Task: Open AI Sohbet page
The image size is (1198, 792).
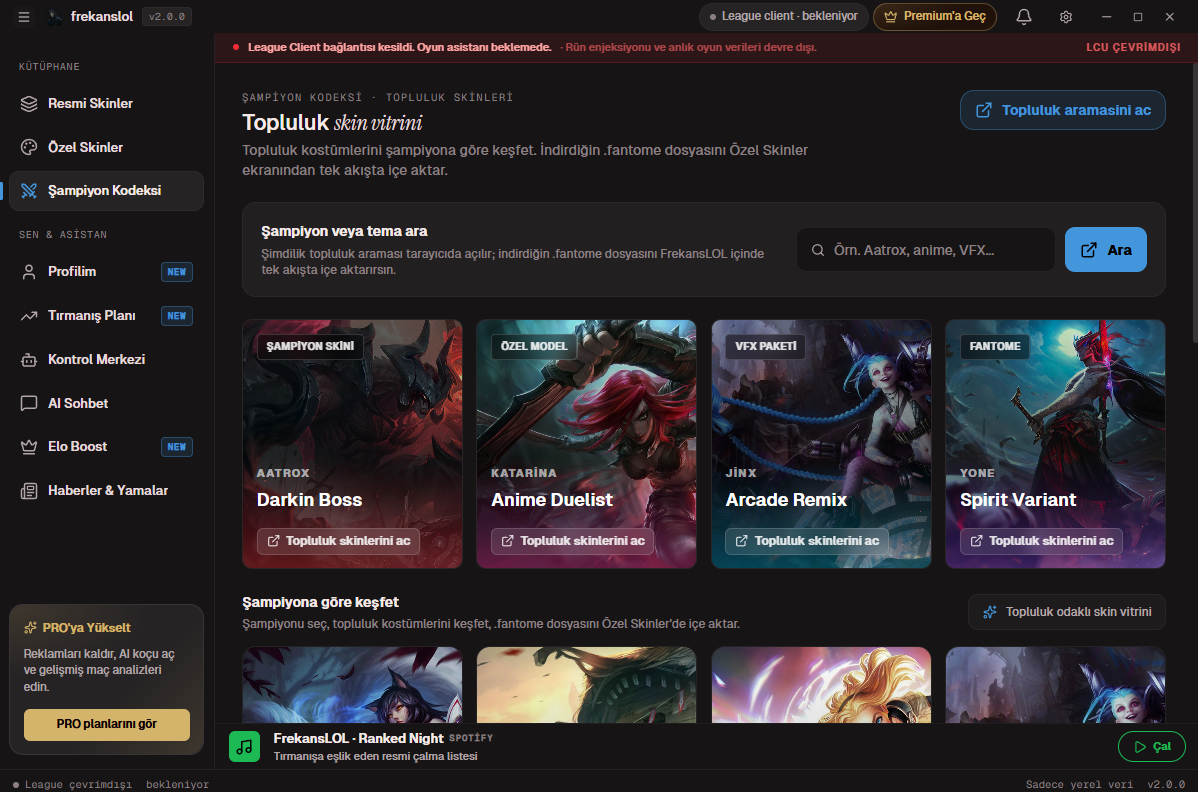Action: point(106,403)
